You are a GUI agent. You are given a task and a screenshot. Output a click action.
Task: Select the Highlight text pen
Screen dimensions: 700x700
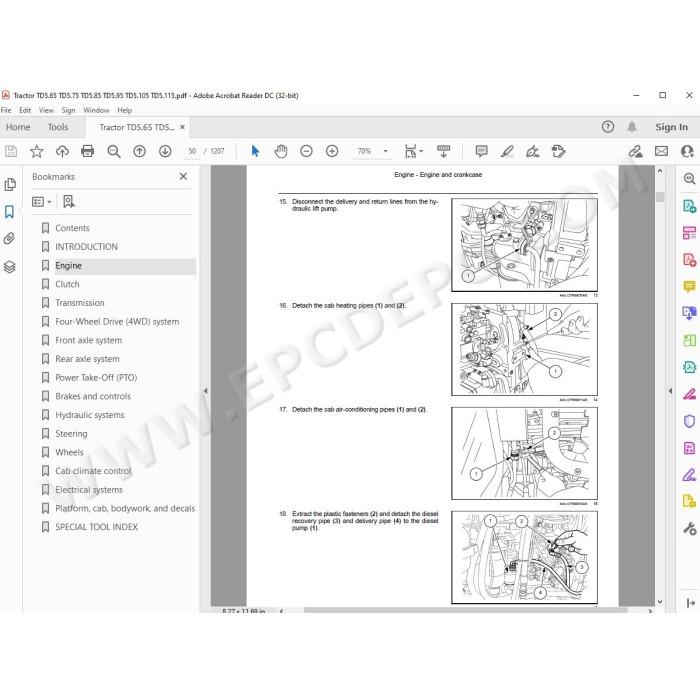coord(507,151)
